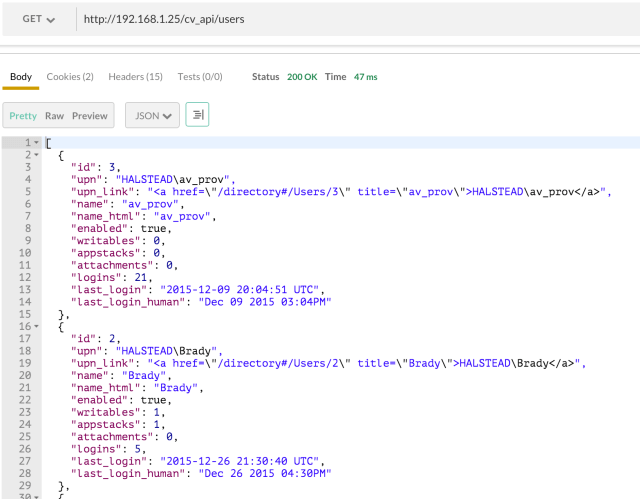Open the GET request method dropdown

38,19
